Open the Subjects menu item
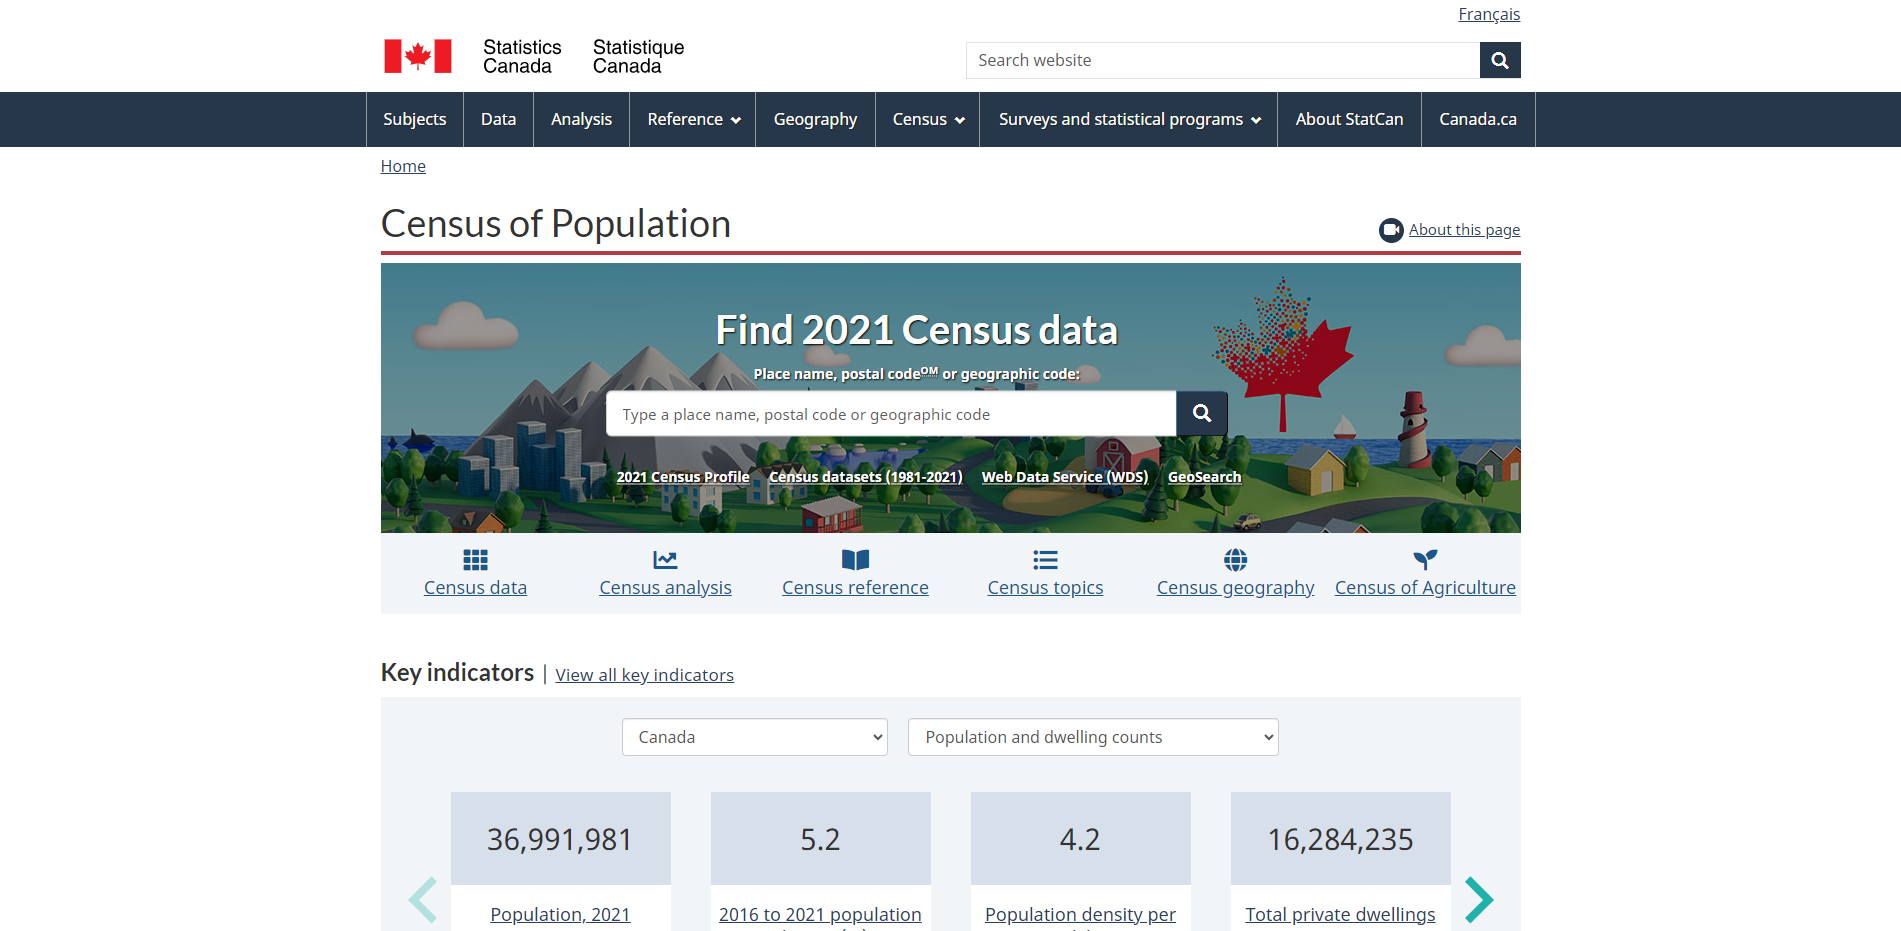Image resolution: width=1901 pixels, height=931 pixels. 415,120
